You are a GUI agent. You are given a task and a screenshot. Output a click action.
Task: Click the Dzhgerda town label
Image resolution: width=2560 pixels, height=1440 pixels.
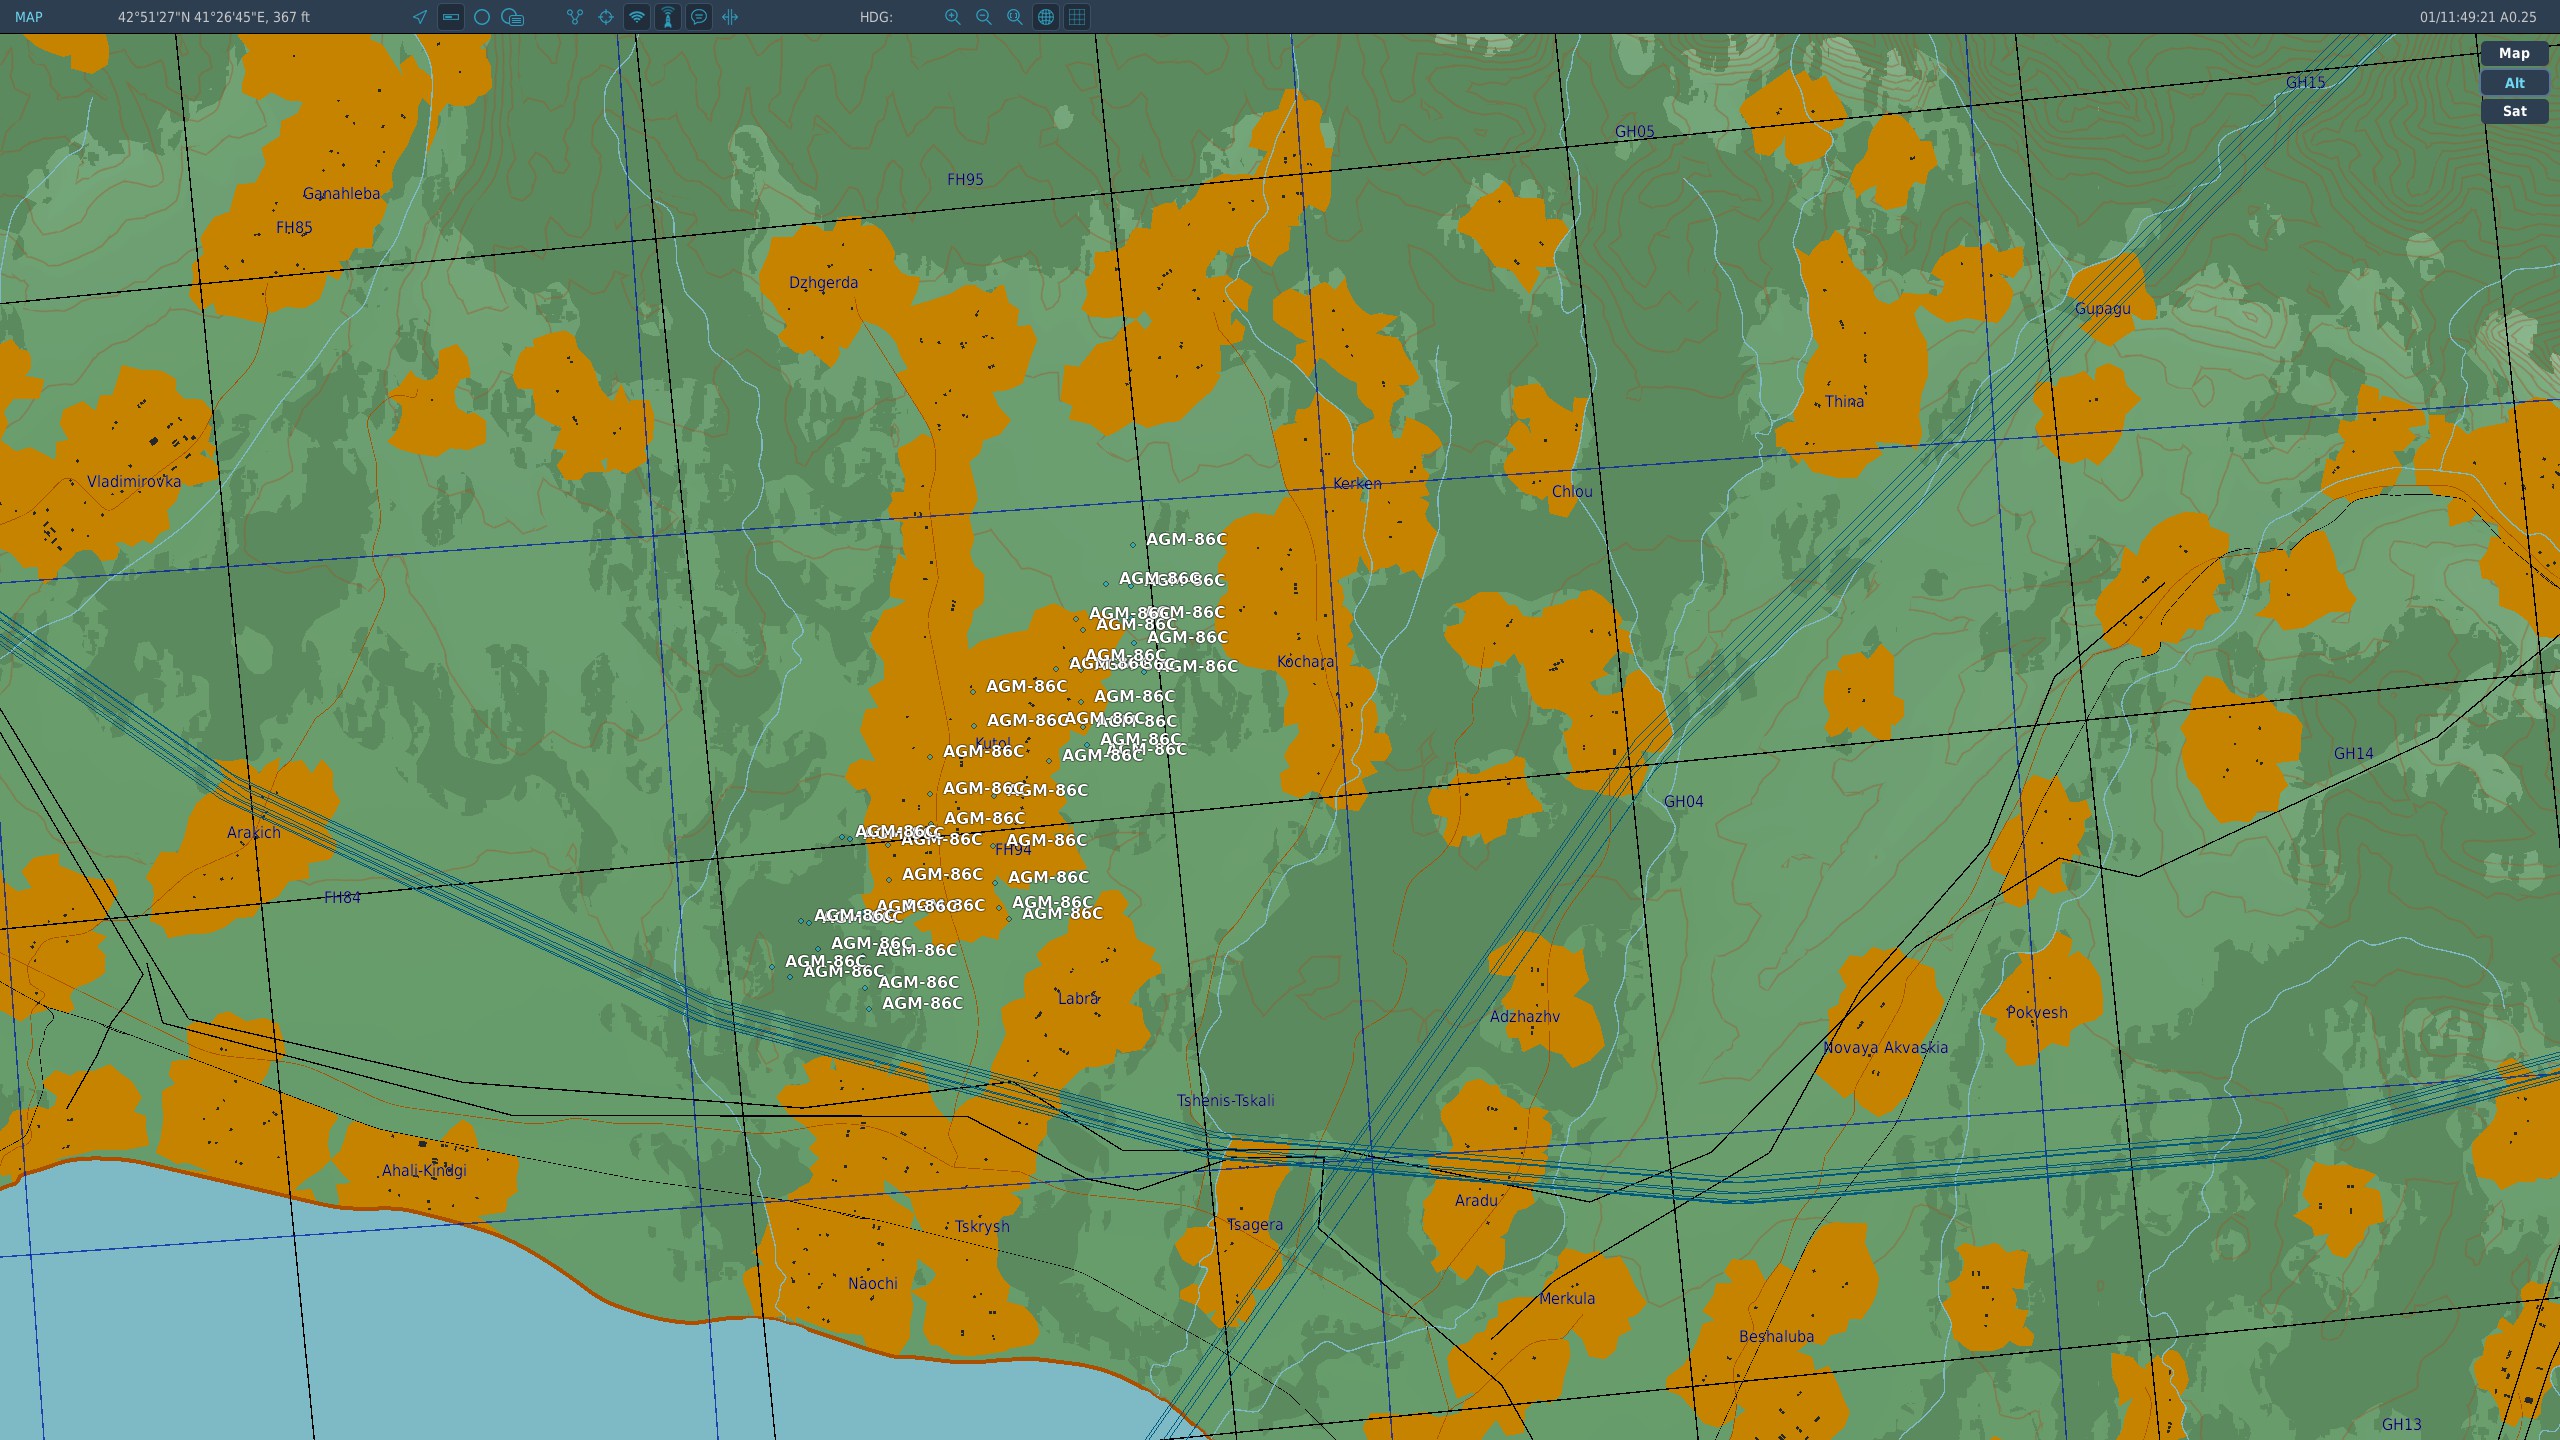(823, 283)
